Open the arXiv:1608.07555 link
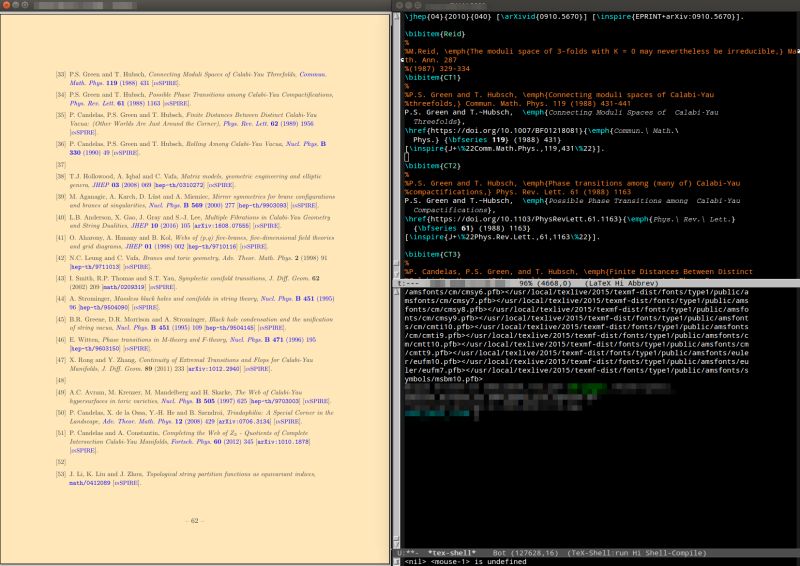 click(x=221, y=226)
